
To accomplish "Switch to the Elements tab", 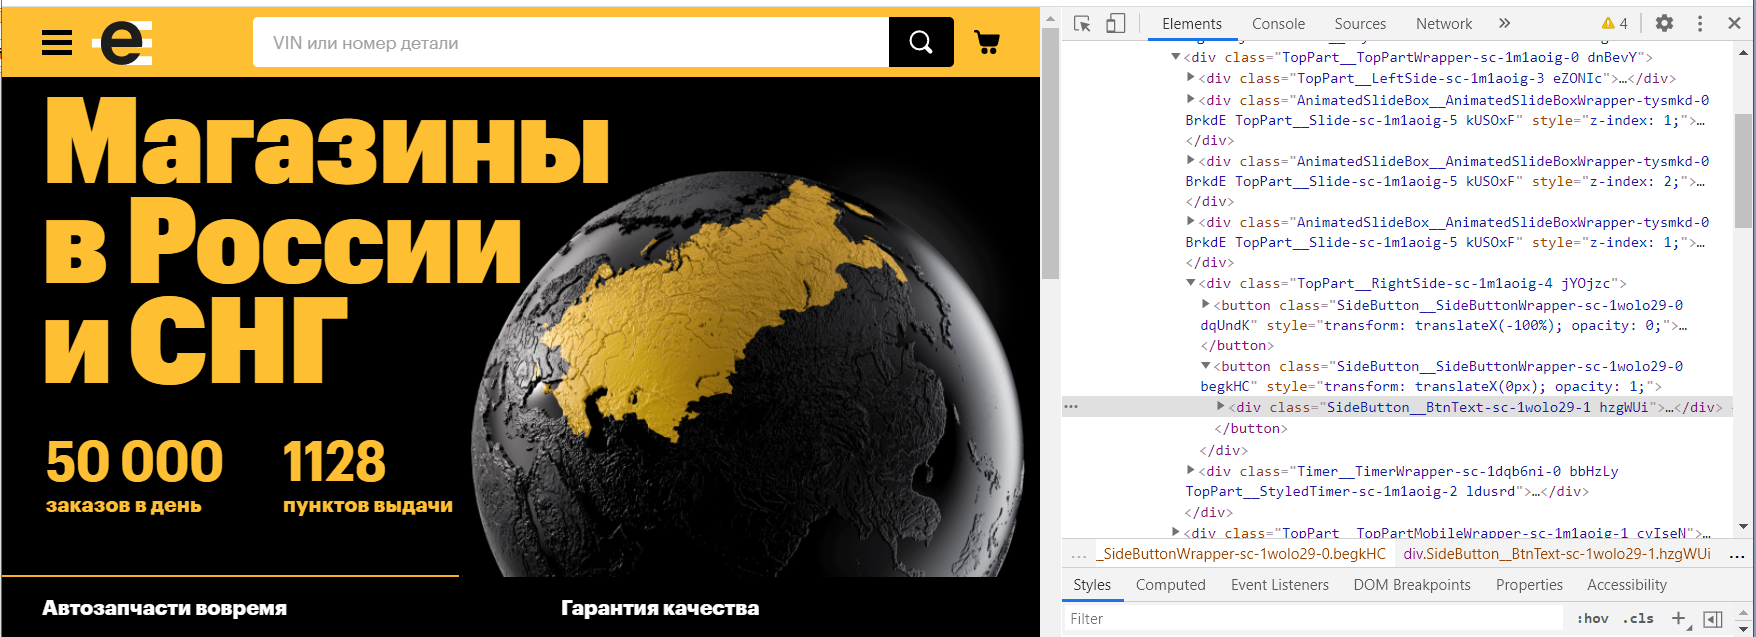I will 1192,24.
